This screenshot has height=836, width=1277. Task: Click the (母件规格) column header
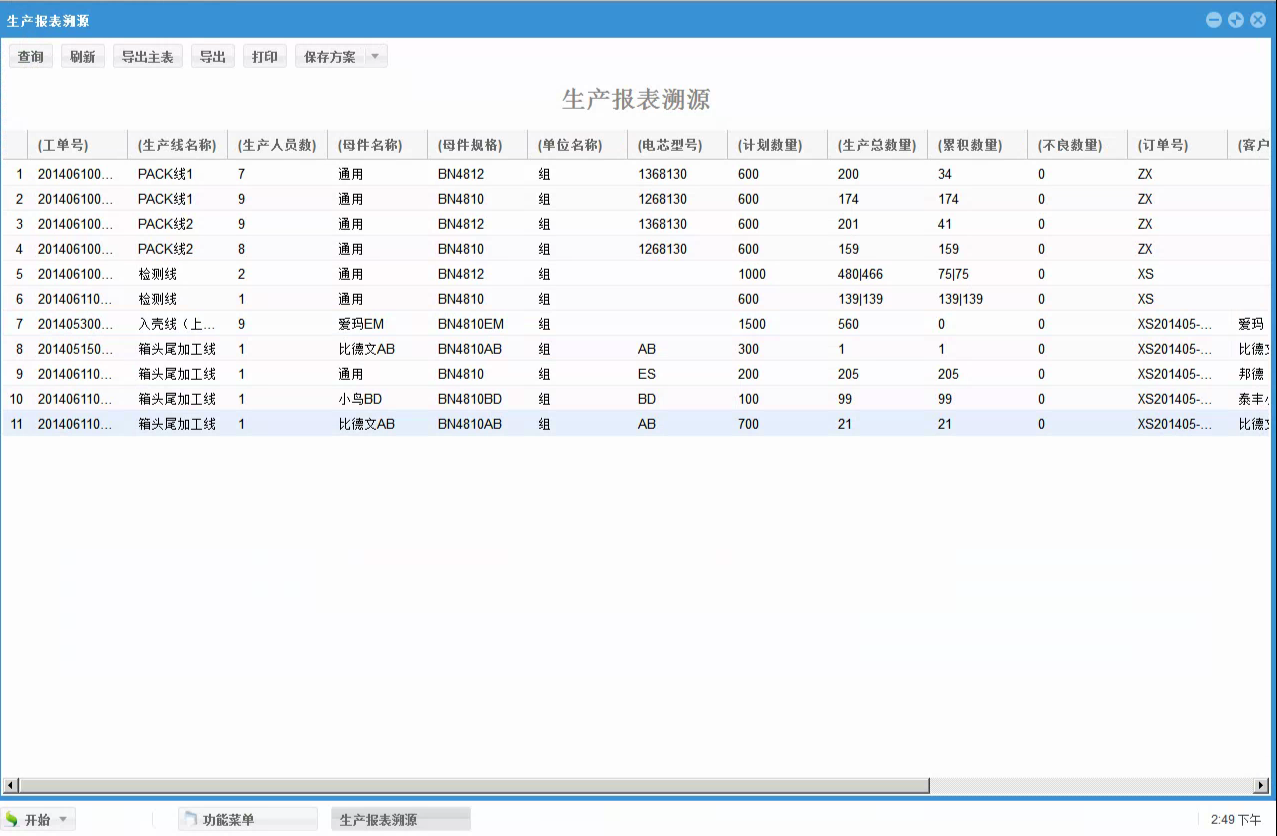pos(478,145)
